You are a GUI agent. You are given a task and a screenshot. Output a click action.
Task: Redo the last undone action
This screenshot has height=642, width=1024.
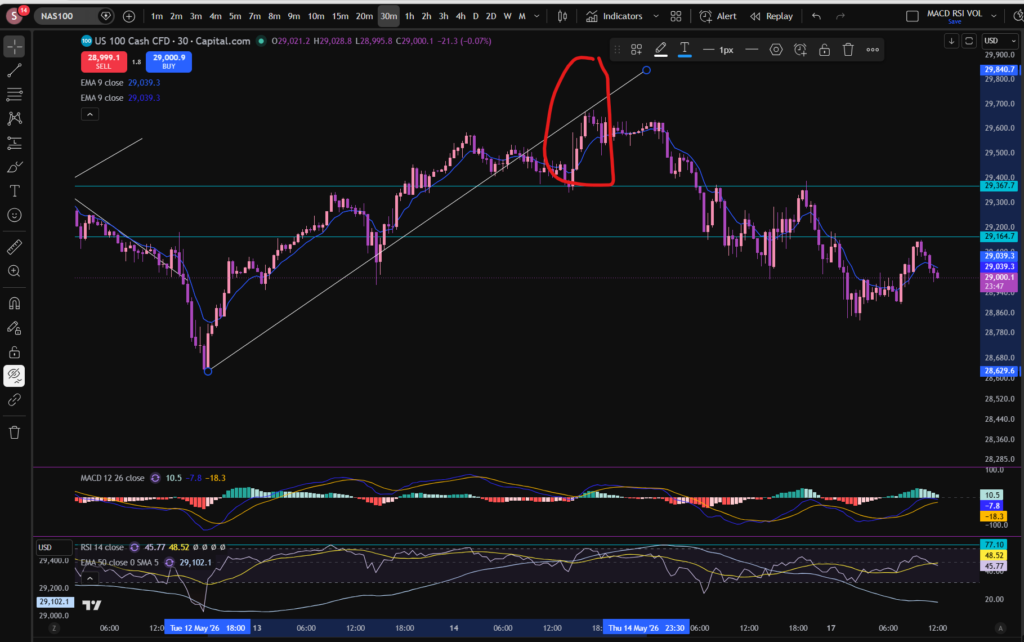click(840, 16)
